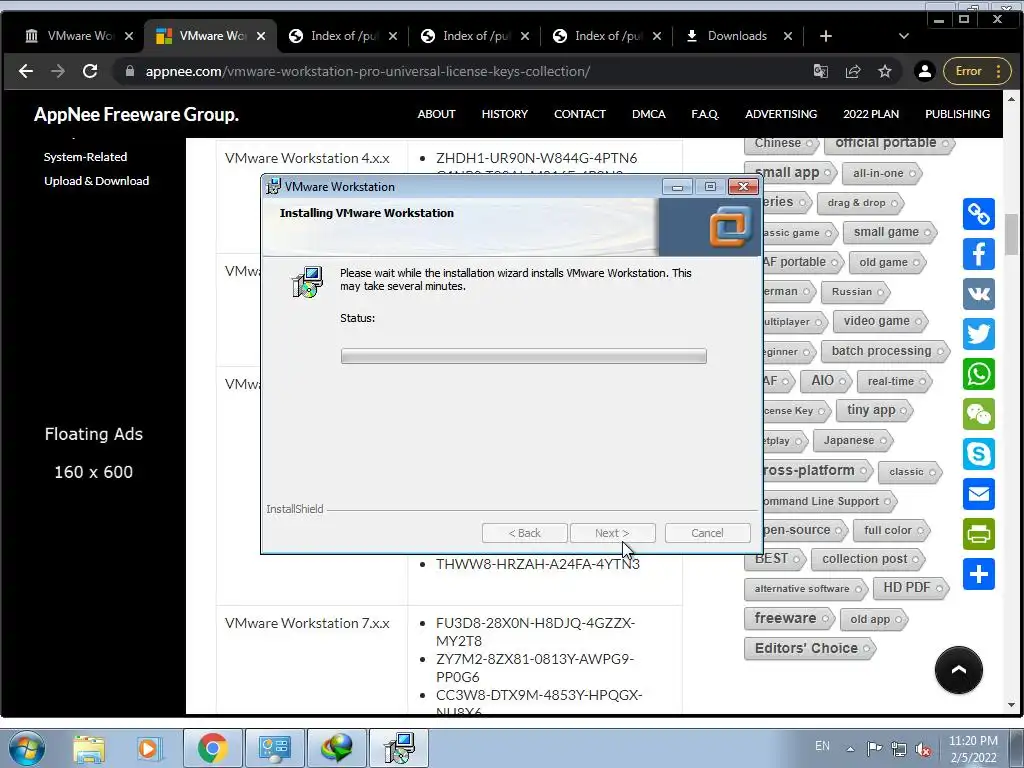This screenshot has width=1024, height=768.
Task: Click the volume tray icon
Action: 923,749
